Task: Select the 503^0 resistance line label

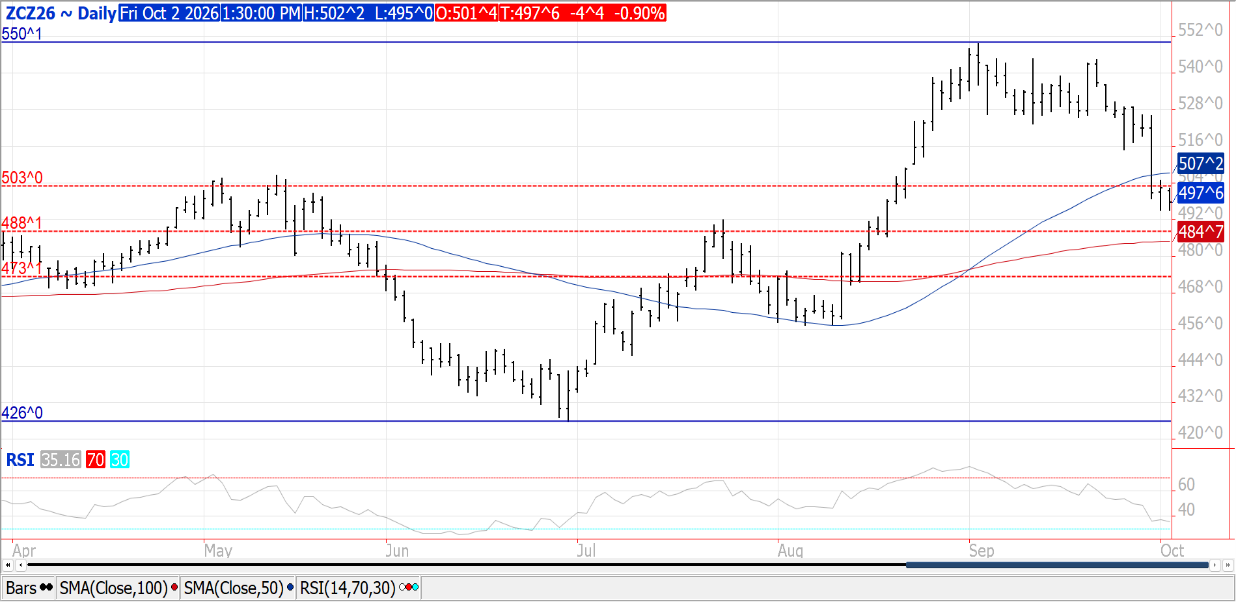Action: (22, 178)
